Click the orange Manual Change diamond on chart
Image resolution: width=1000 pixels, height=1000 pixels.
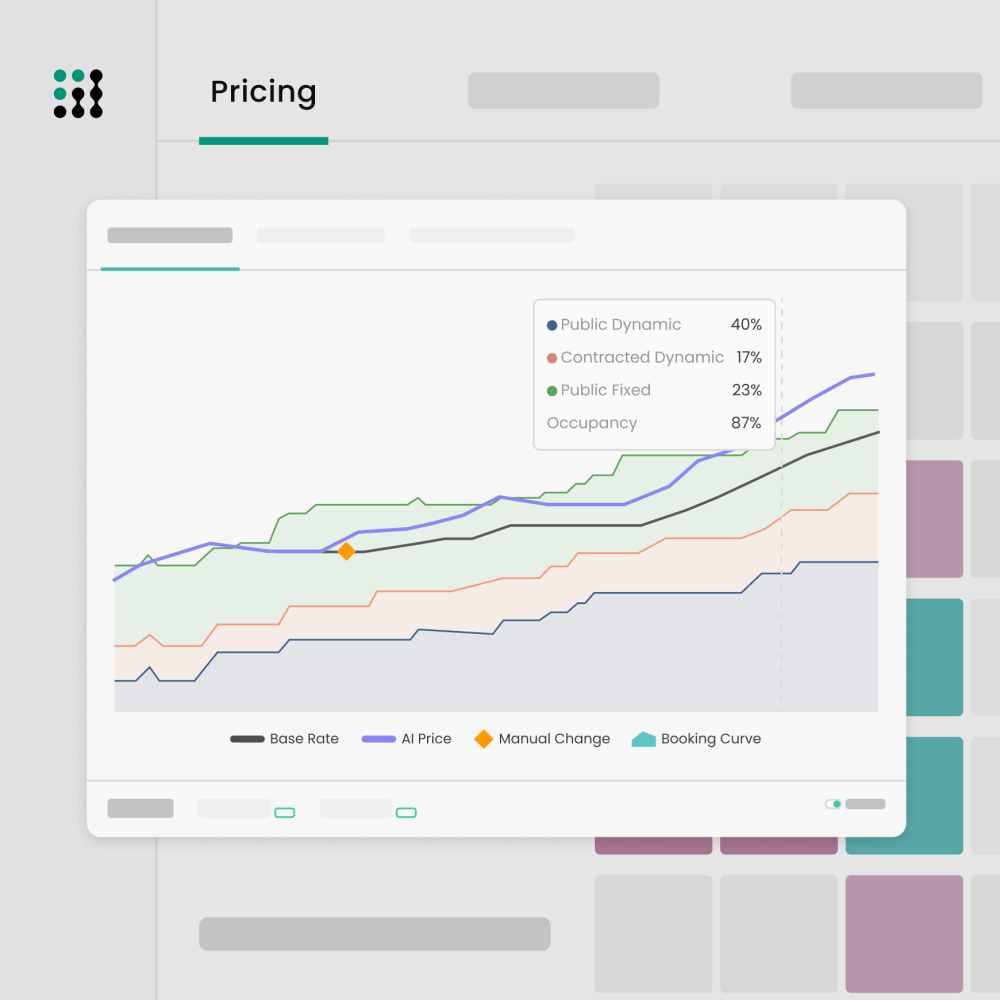346,551
